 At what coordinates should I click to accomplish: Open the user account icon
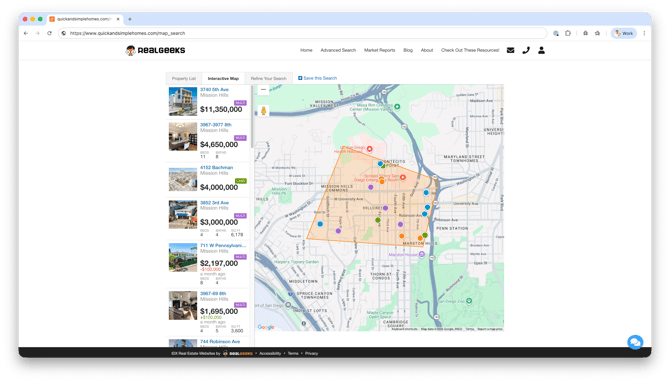tap(541, 50)
